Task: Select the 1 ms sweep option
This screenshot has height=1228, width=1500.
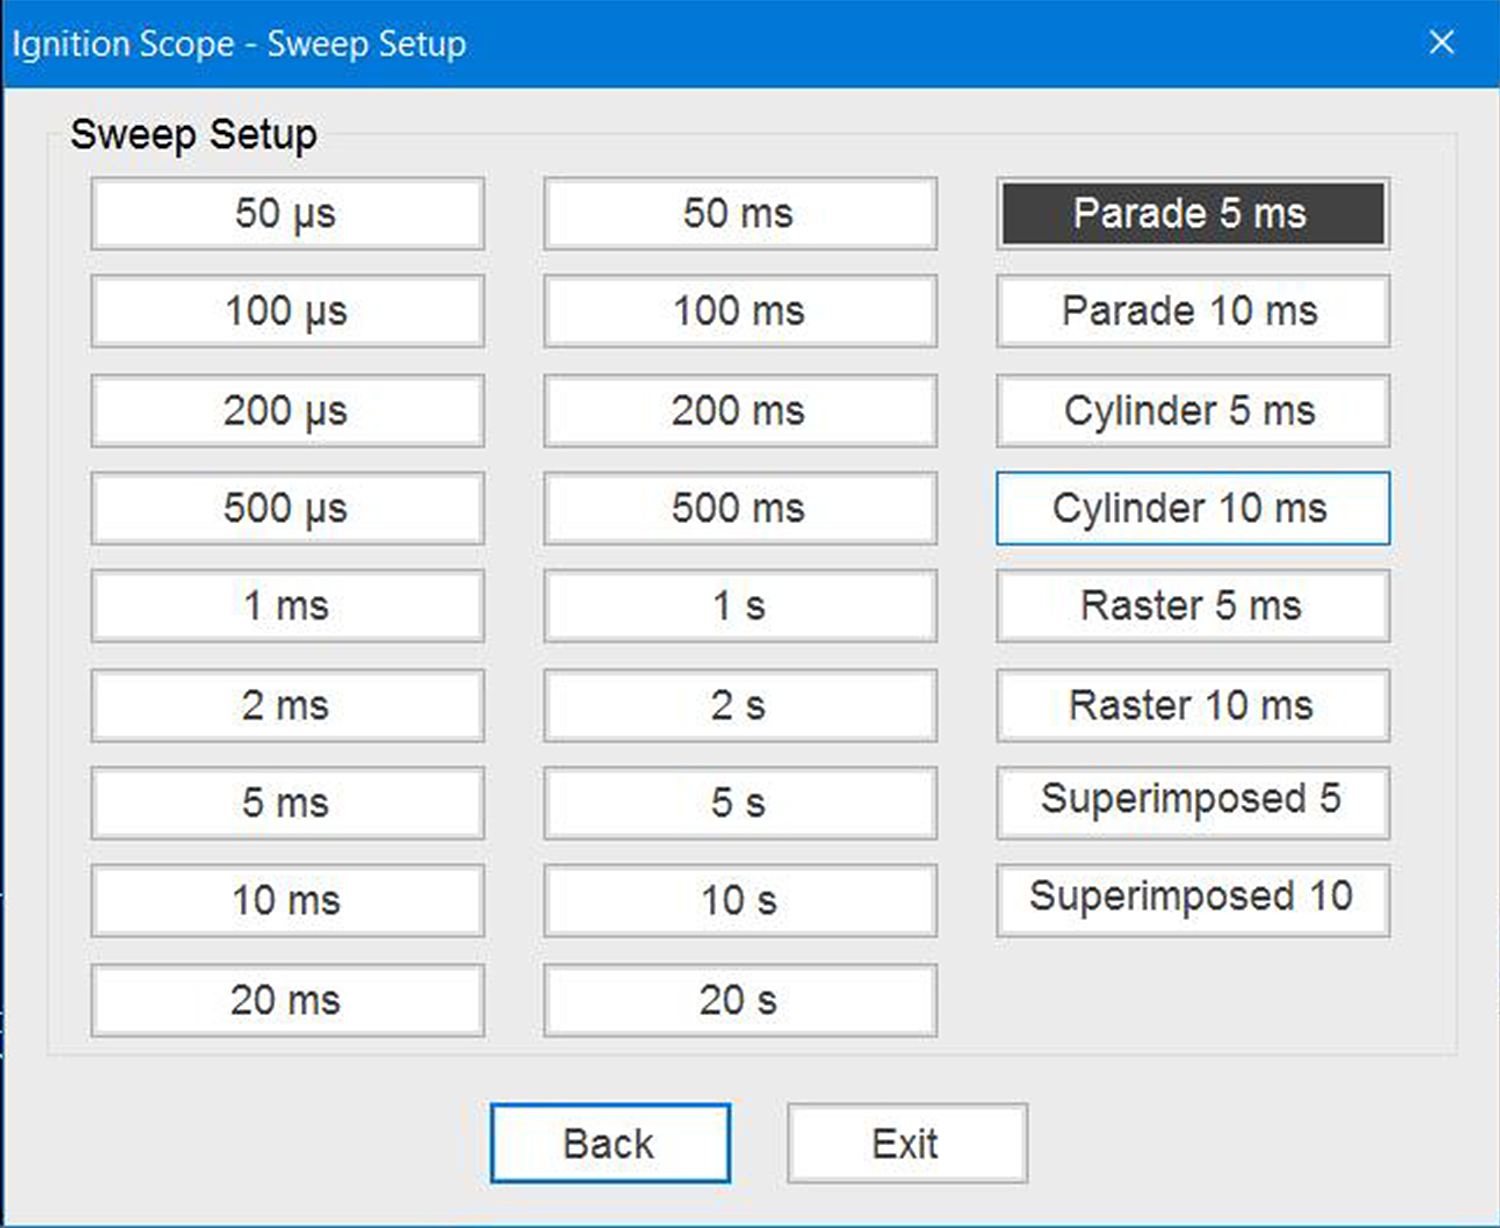Action: (x=287, y=606)
